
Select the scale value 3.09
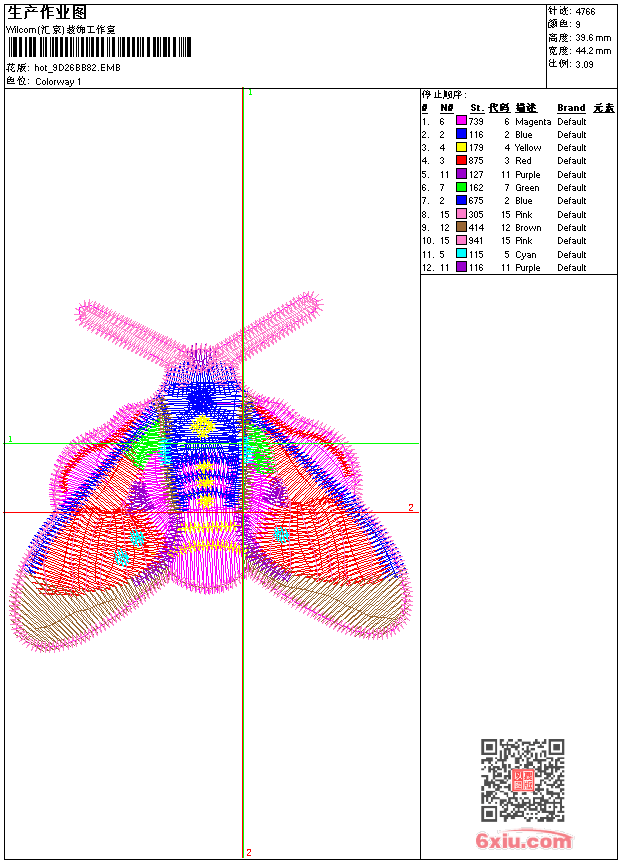584,64
